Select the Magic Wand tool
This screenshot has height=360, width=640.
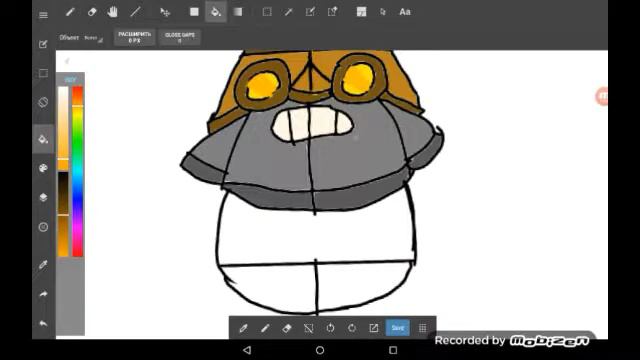289,12
